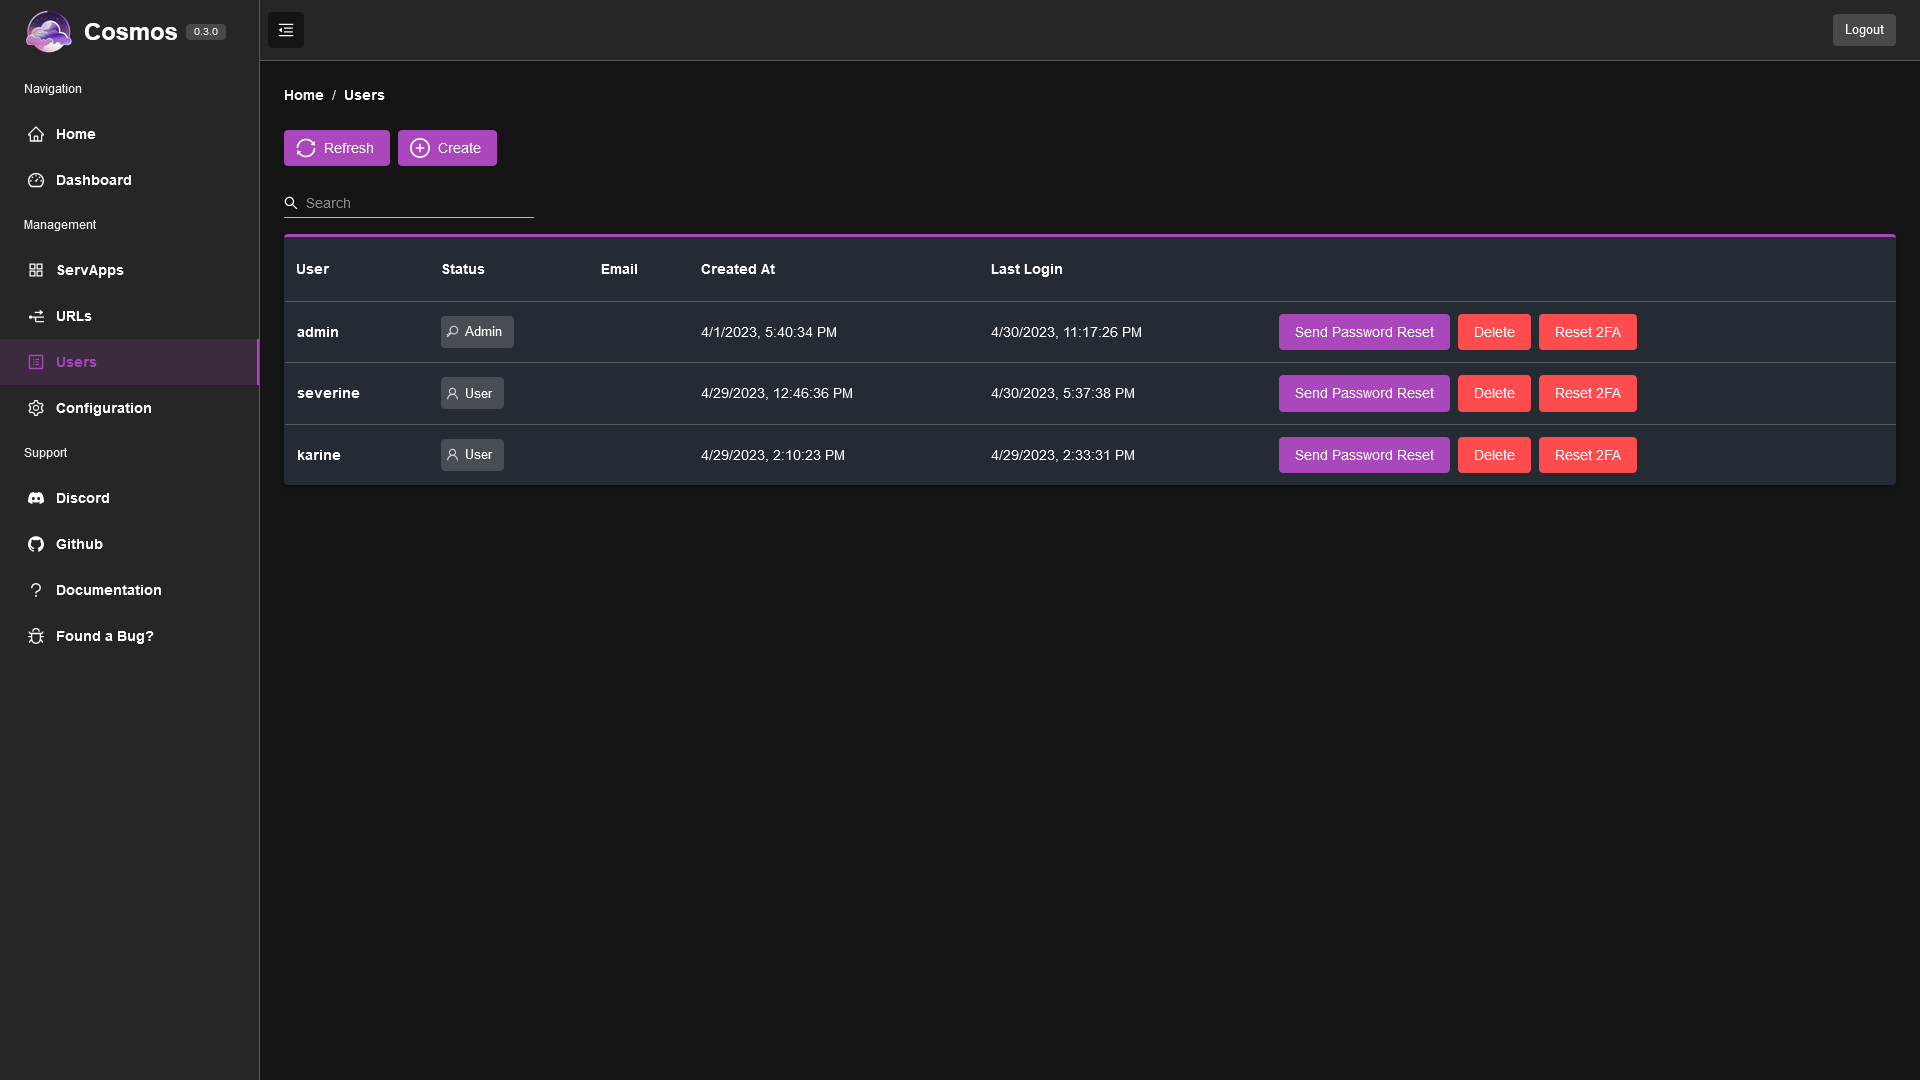Click Home in the breadcrumb trail
This screenshot has height=1080, width=1920.
pos(303,95)
